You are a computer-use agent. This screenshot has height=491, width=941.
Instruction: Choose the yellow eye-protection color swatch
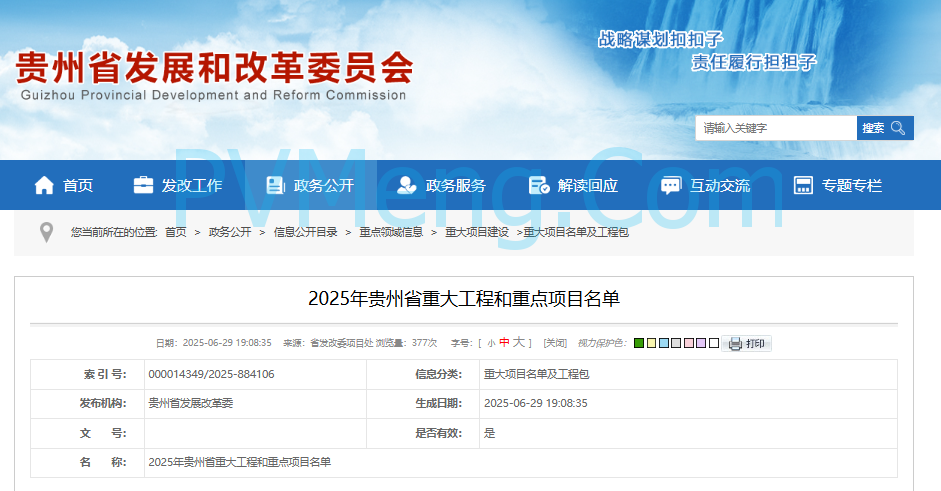pos(652,343)
